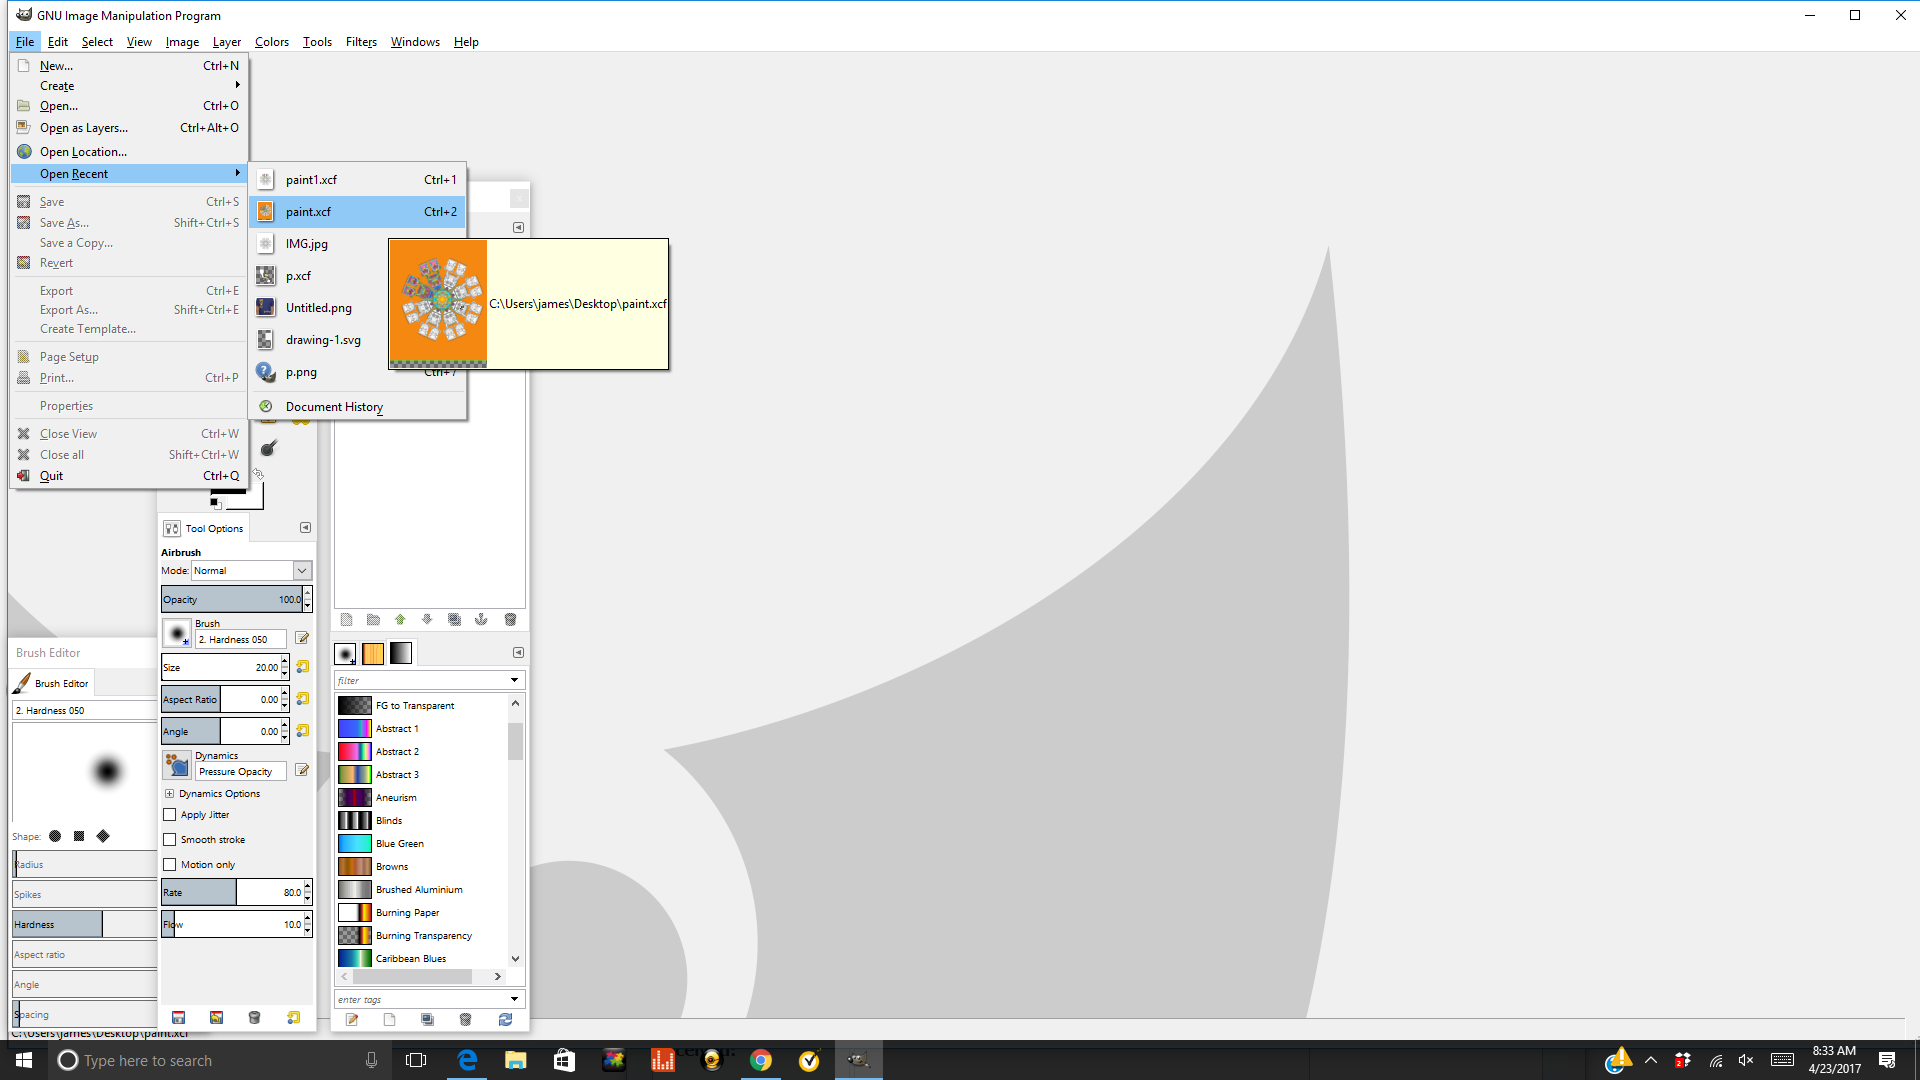This screenshot has width=1920, height=1080.
Task: Edit gradient icon at dock bottom
Action: point(352,1020)
